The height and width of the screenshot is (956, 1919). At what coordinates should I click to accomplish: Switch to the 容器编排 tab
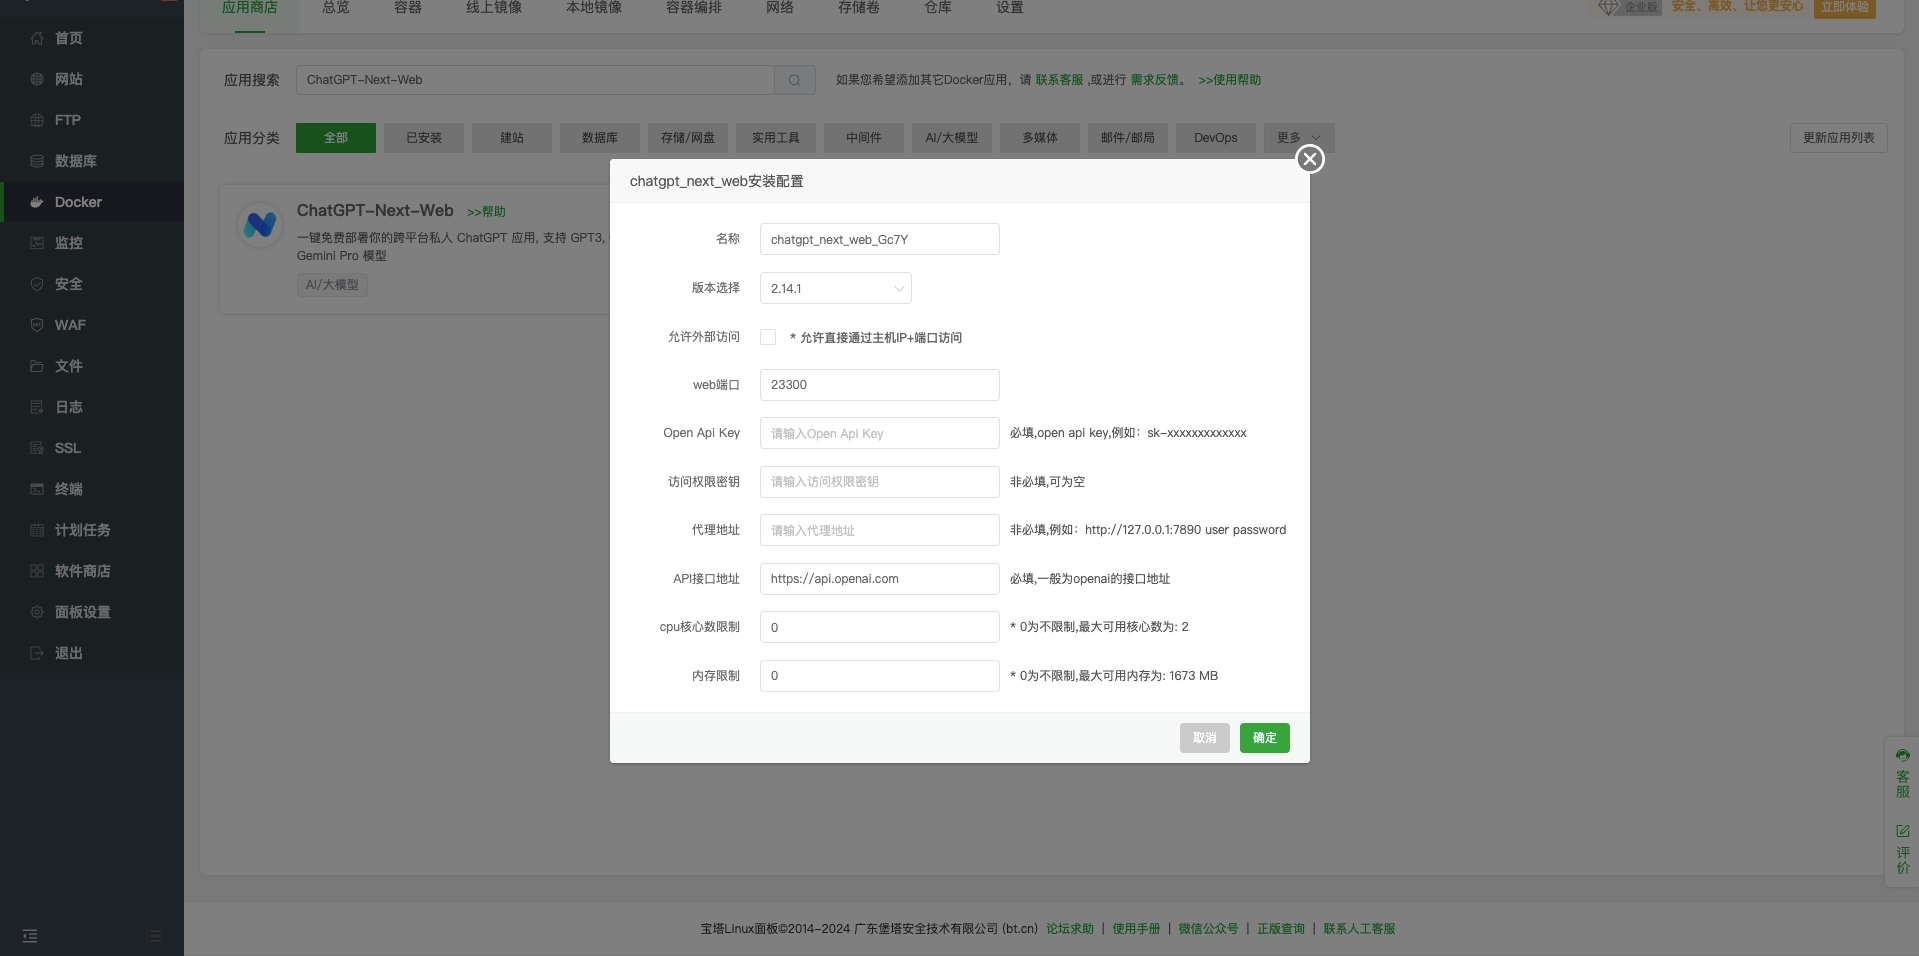[x=693, y=8]
